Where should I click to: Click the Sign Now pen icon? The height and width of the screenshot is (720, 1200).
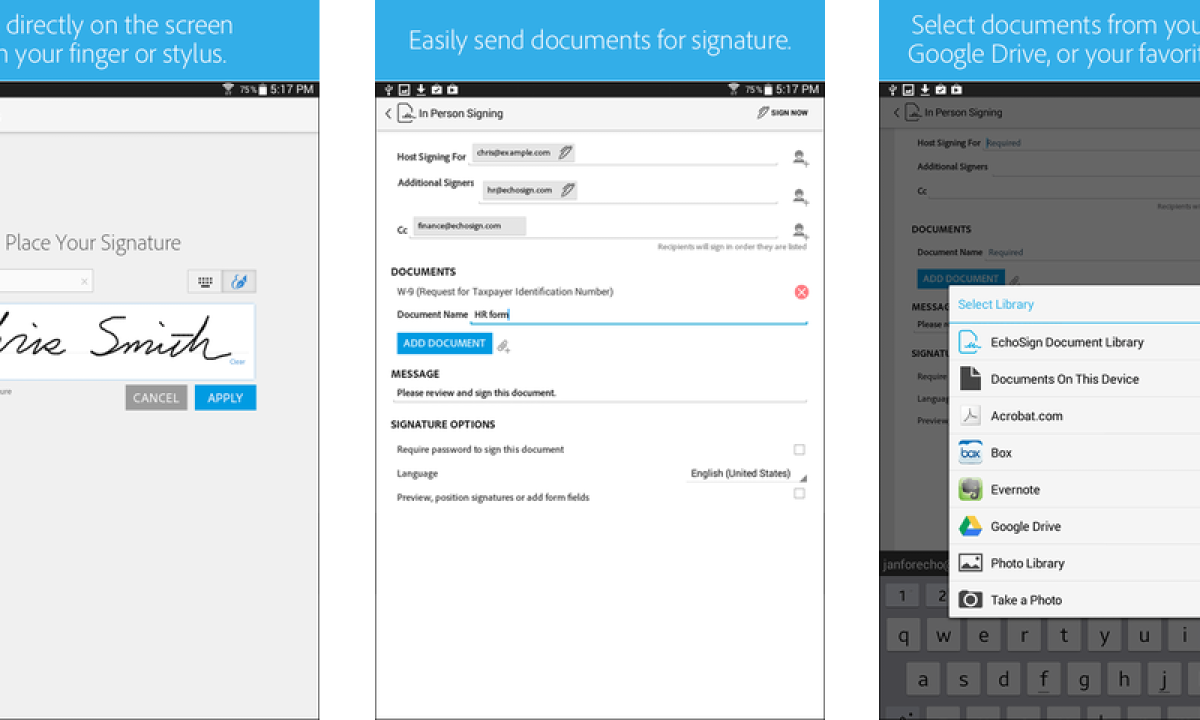(x=763, y=113)
